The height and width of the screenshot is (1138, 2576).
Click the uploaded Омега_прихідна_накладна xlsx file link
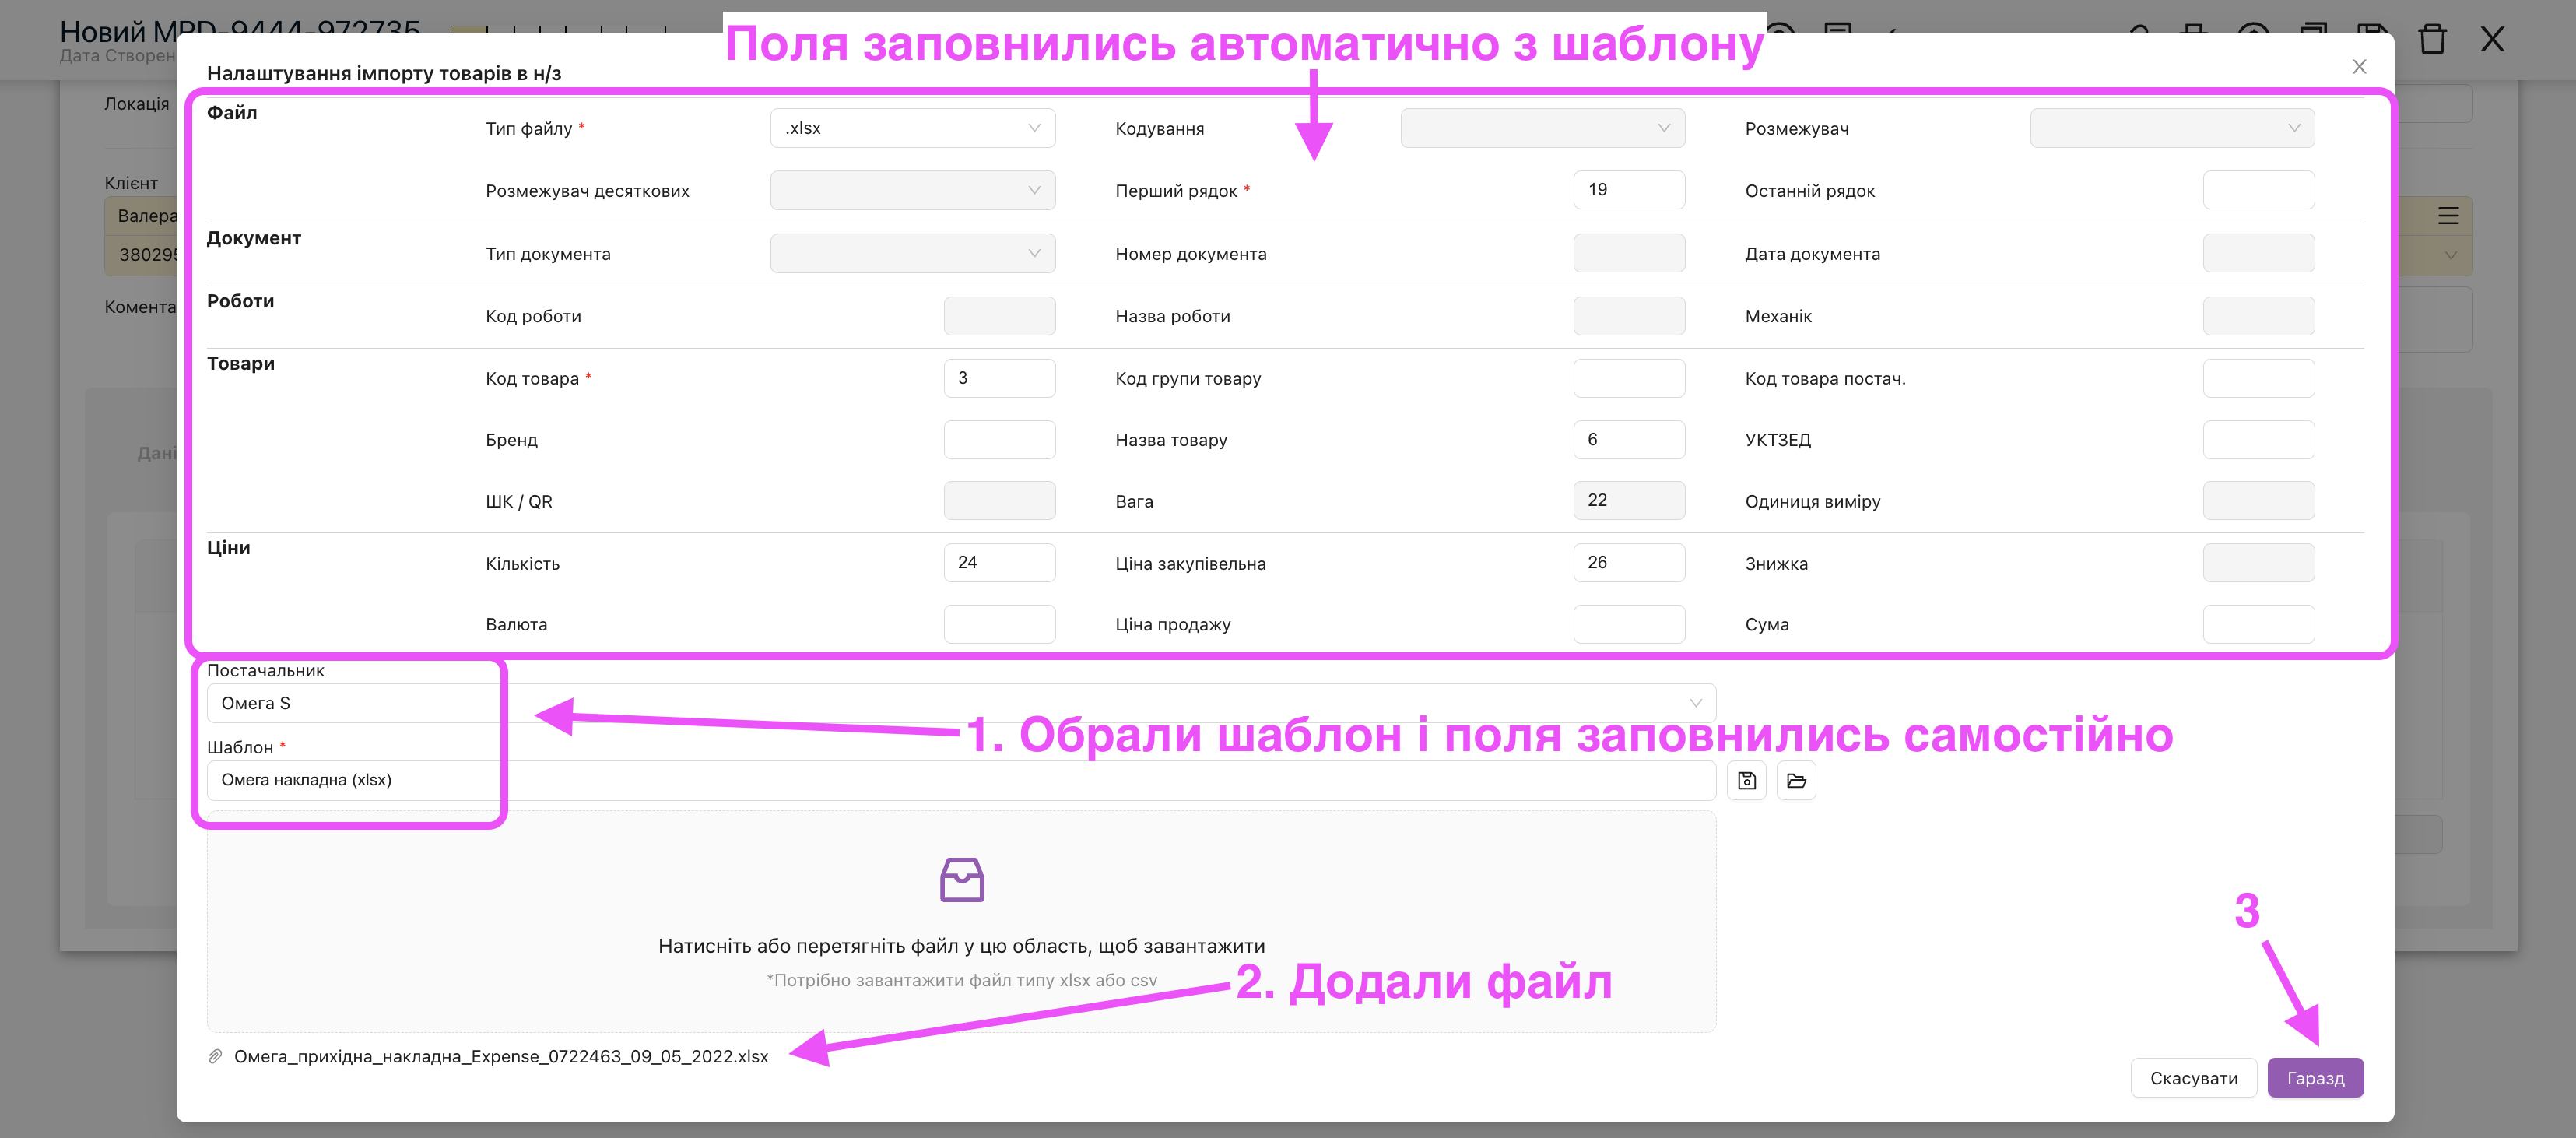[x=501, y=1056]
